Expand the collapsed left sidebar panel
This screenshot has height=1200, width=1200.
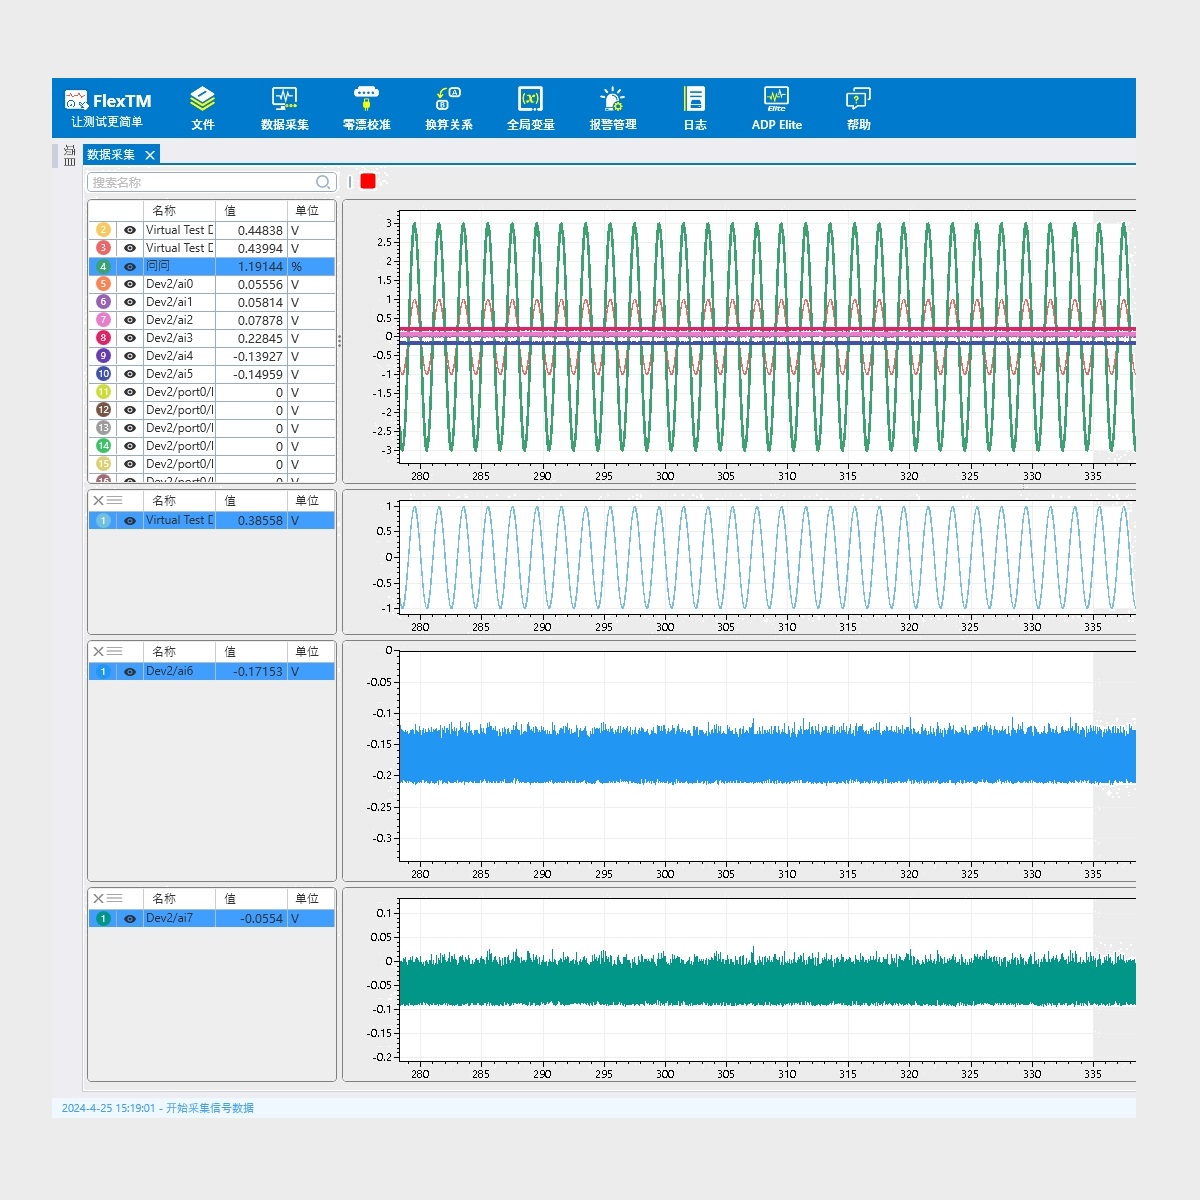(x=69, y=155)
